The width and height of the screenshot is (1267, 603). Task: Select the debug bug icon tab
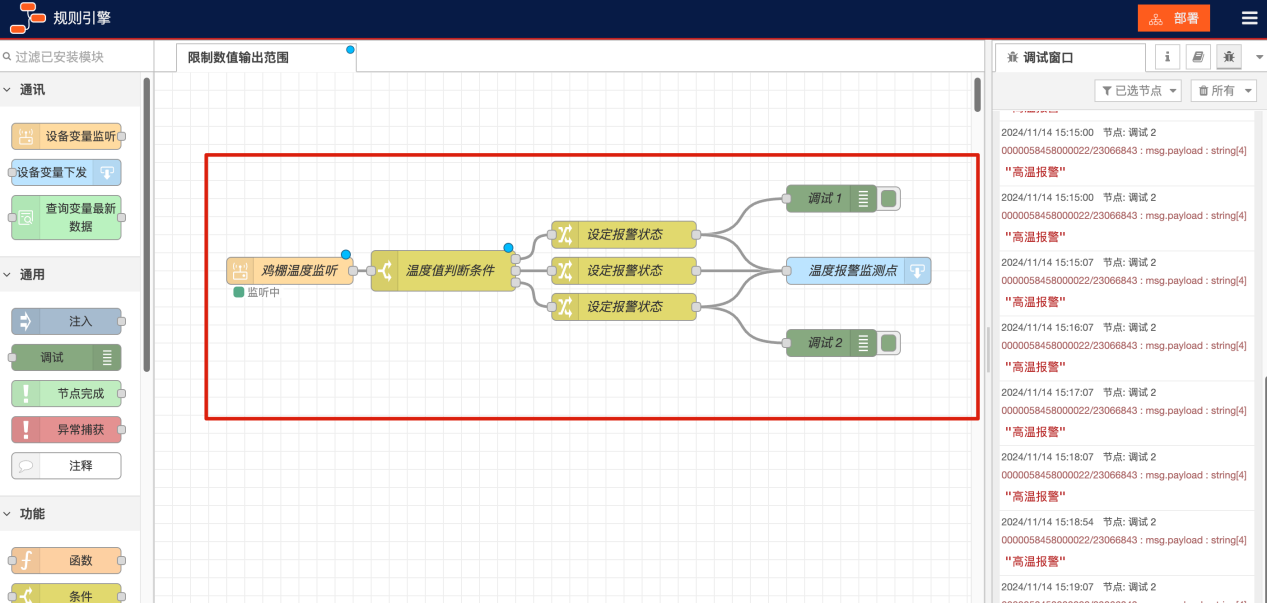[1228, 57]
